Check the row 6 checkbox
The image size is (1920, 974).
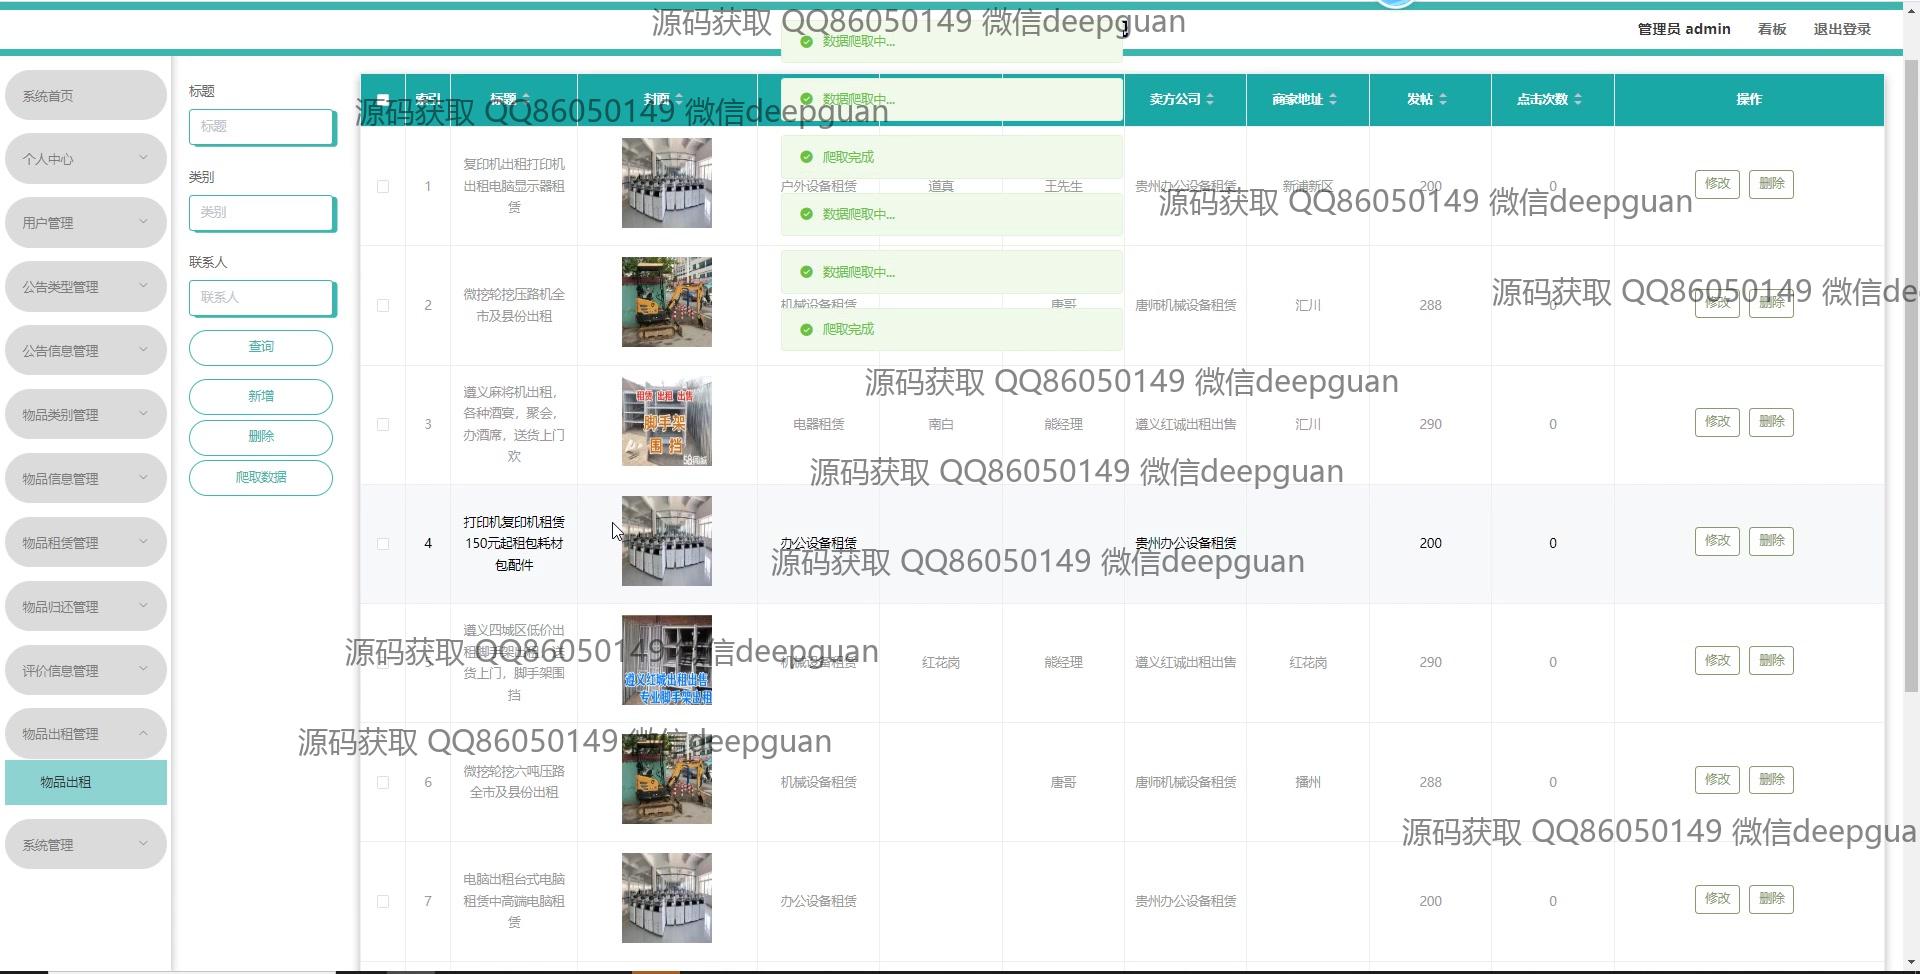pos(383,782)
